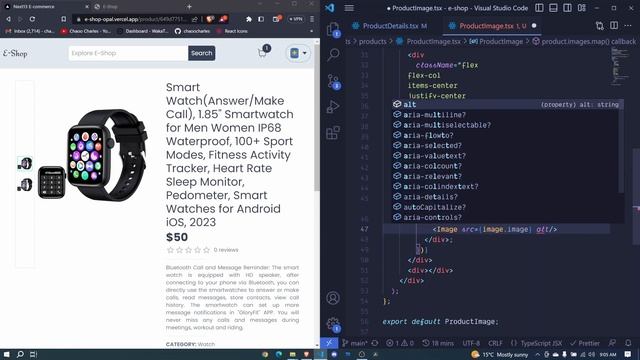
Task: Click Prettier formatter status item
Action: (585, 343)
